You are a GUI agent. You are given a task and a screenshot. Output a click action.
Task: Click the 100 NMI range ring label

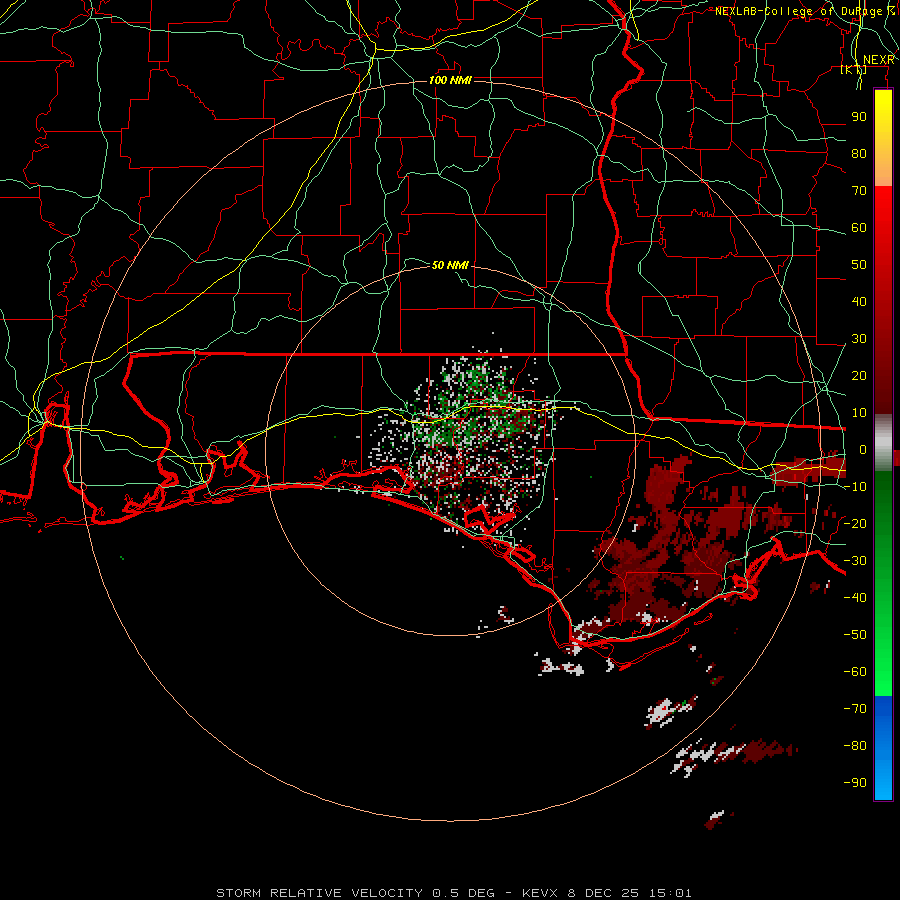click(x=450, y=80)
